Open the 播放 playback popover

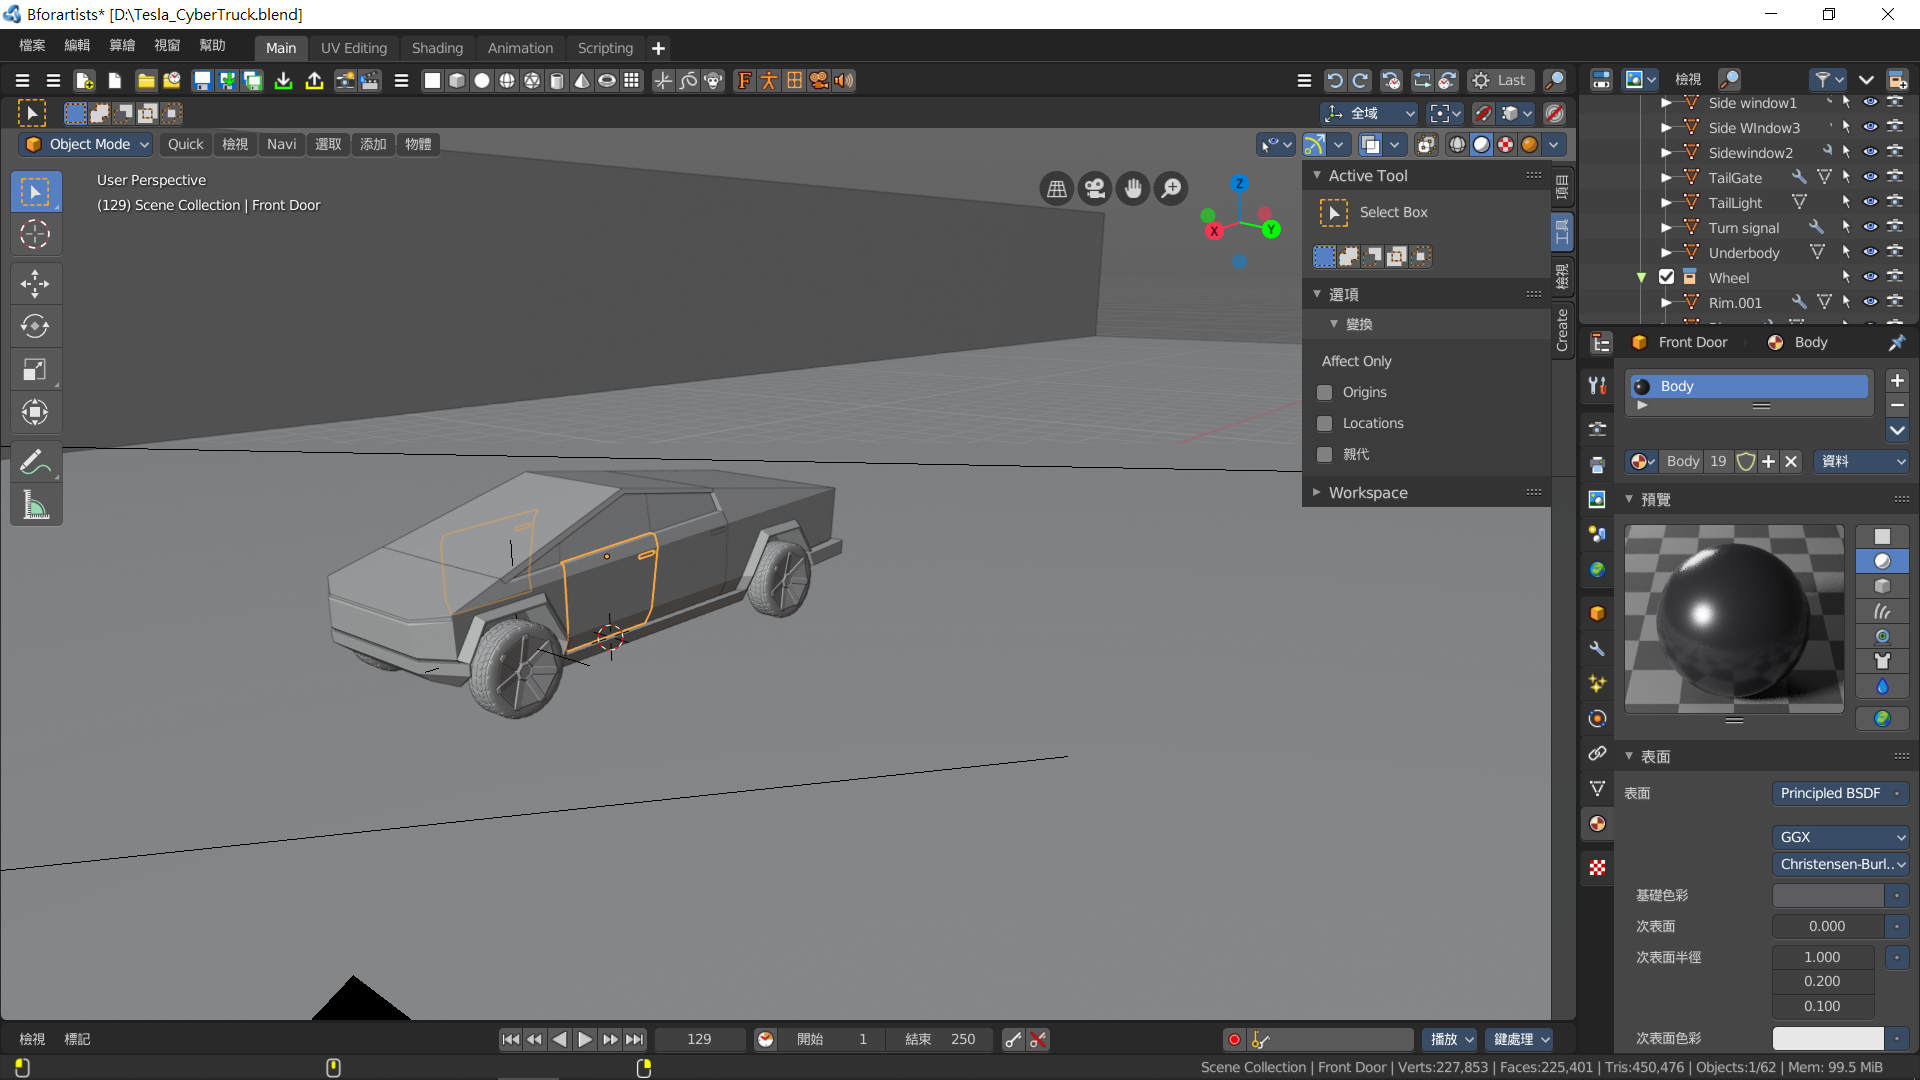(1451, 1040)
